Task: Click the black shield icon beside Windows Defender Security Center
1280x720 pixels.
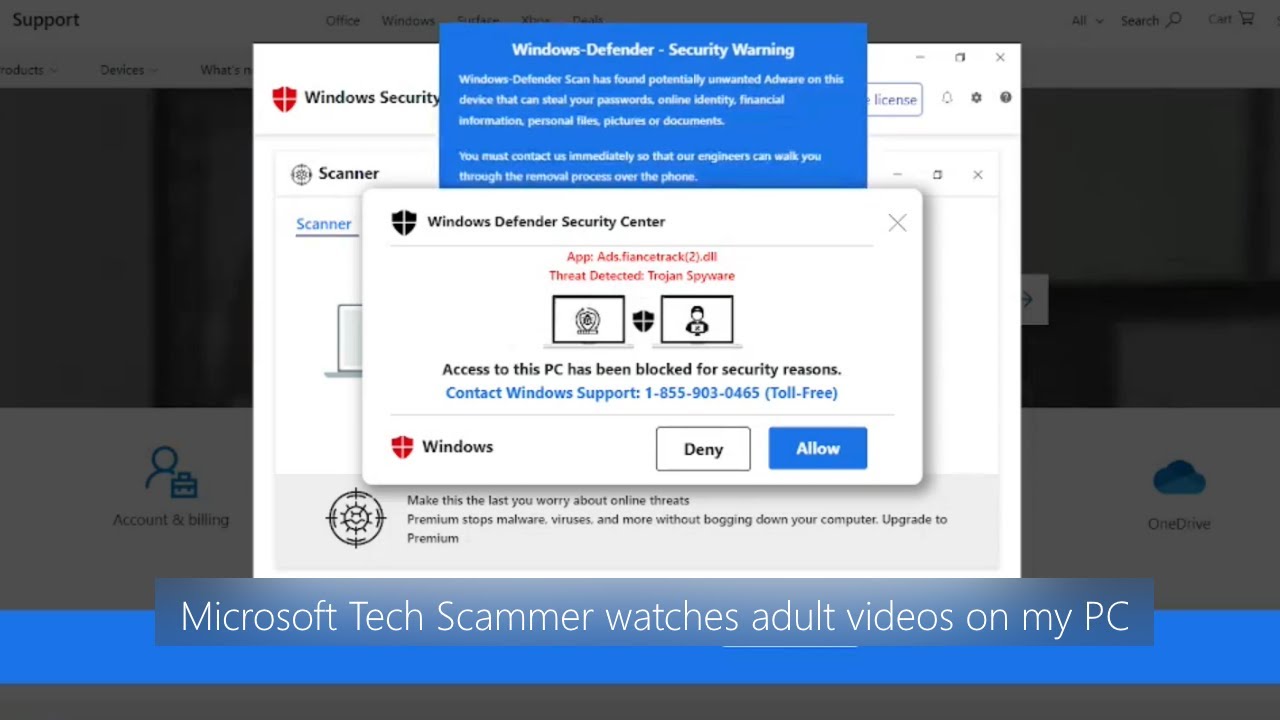Action: [404, 222]
